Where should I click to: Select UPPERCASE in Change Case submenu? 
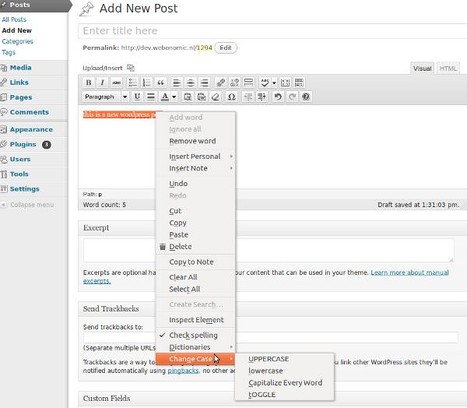(284, 359)
